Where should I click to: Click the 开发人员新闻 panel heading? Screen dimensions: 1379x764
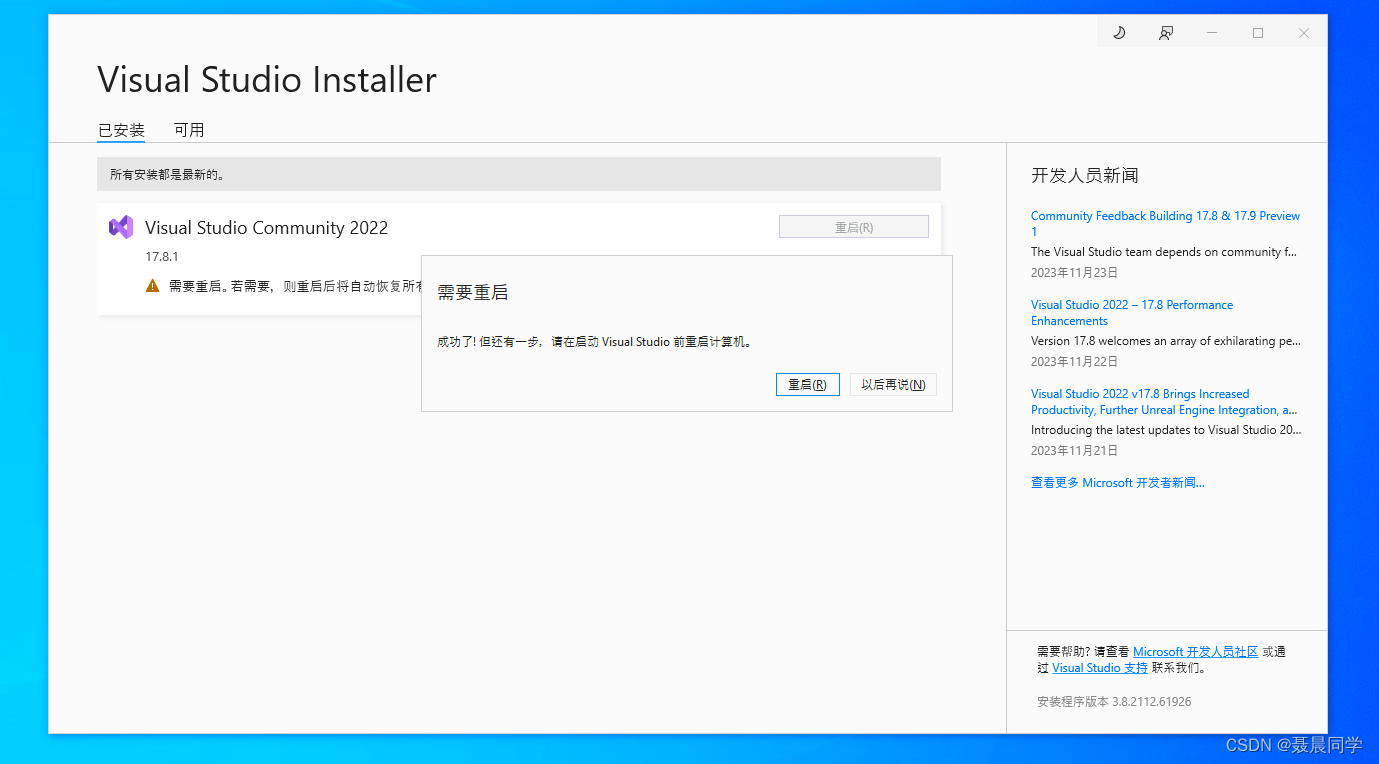[1085, 175]
